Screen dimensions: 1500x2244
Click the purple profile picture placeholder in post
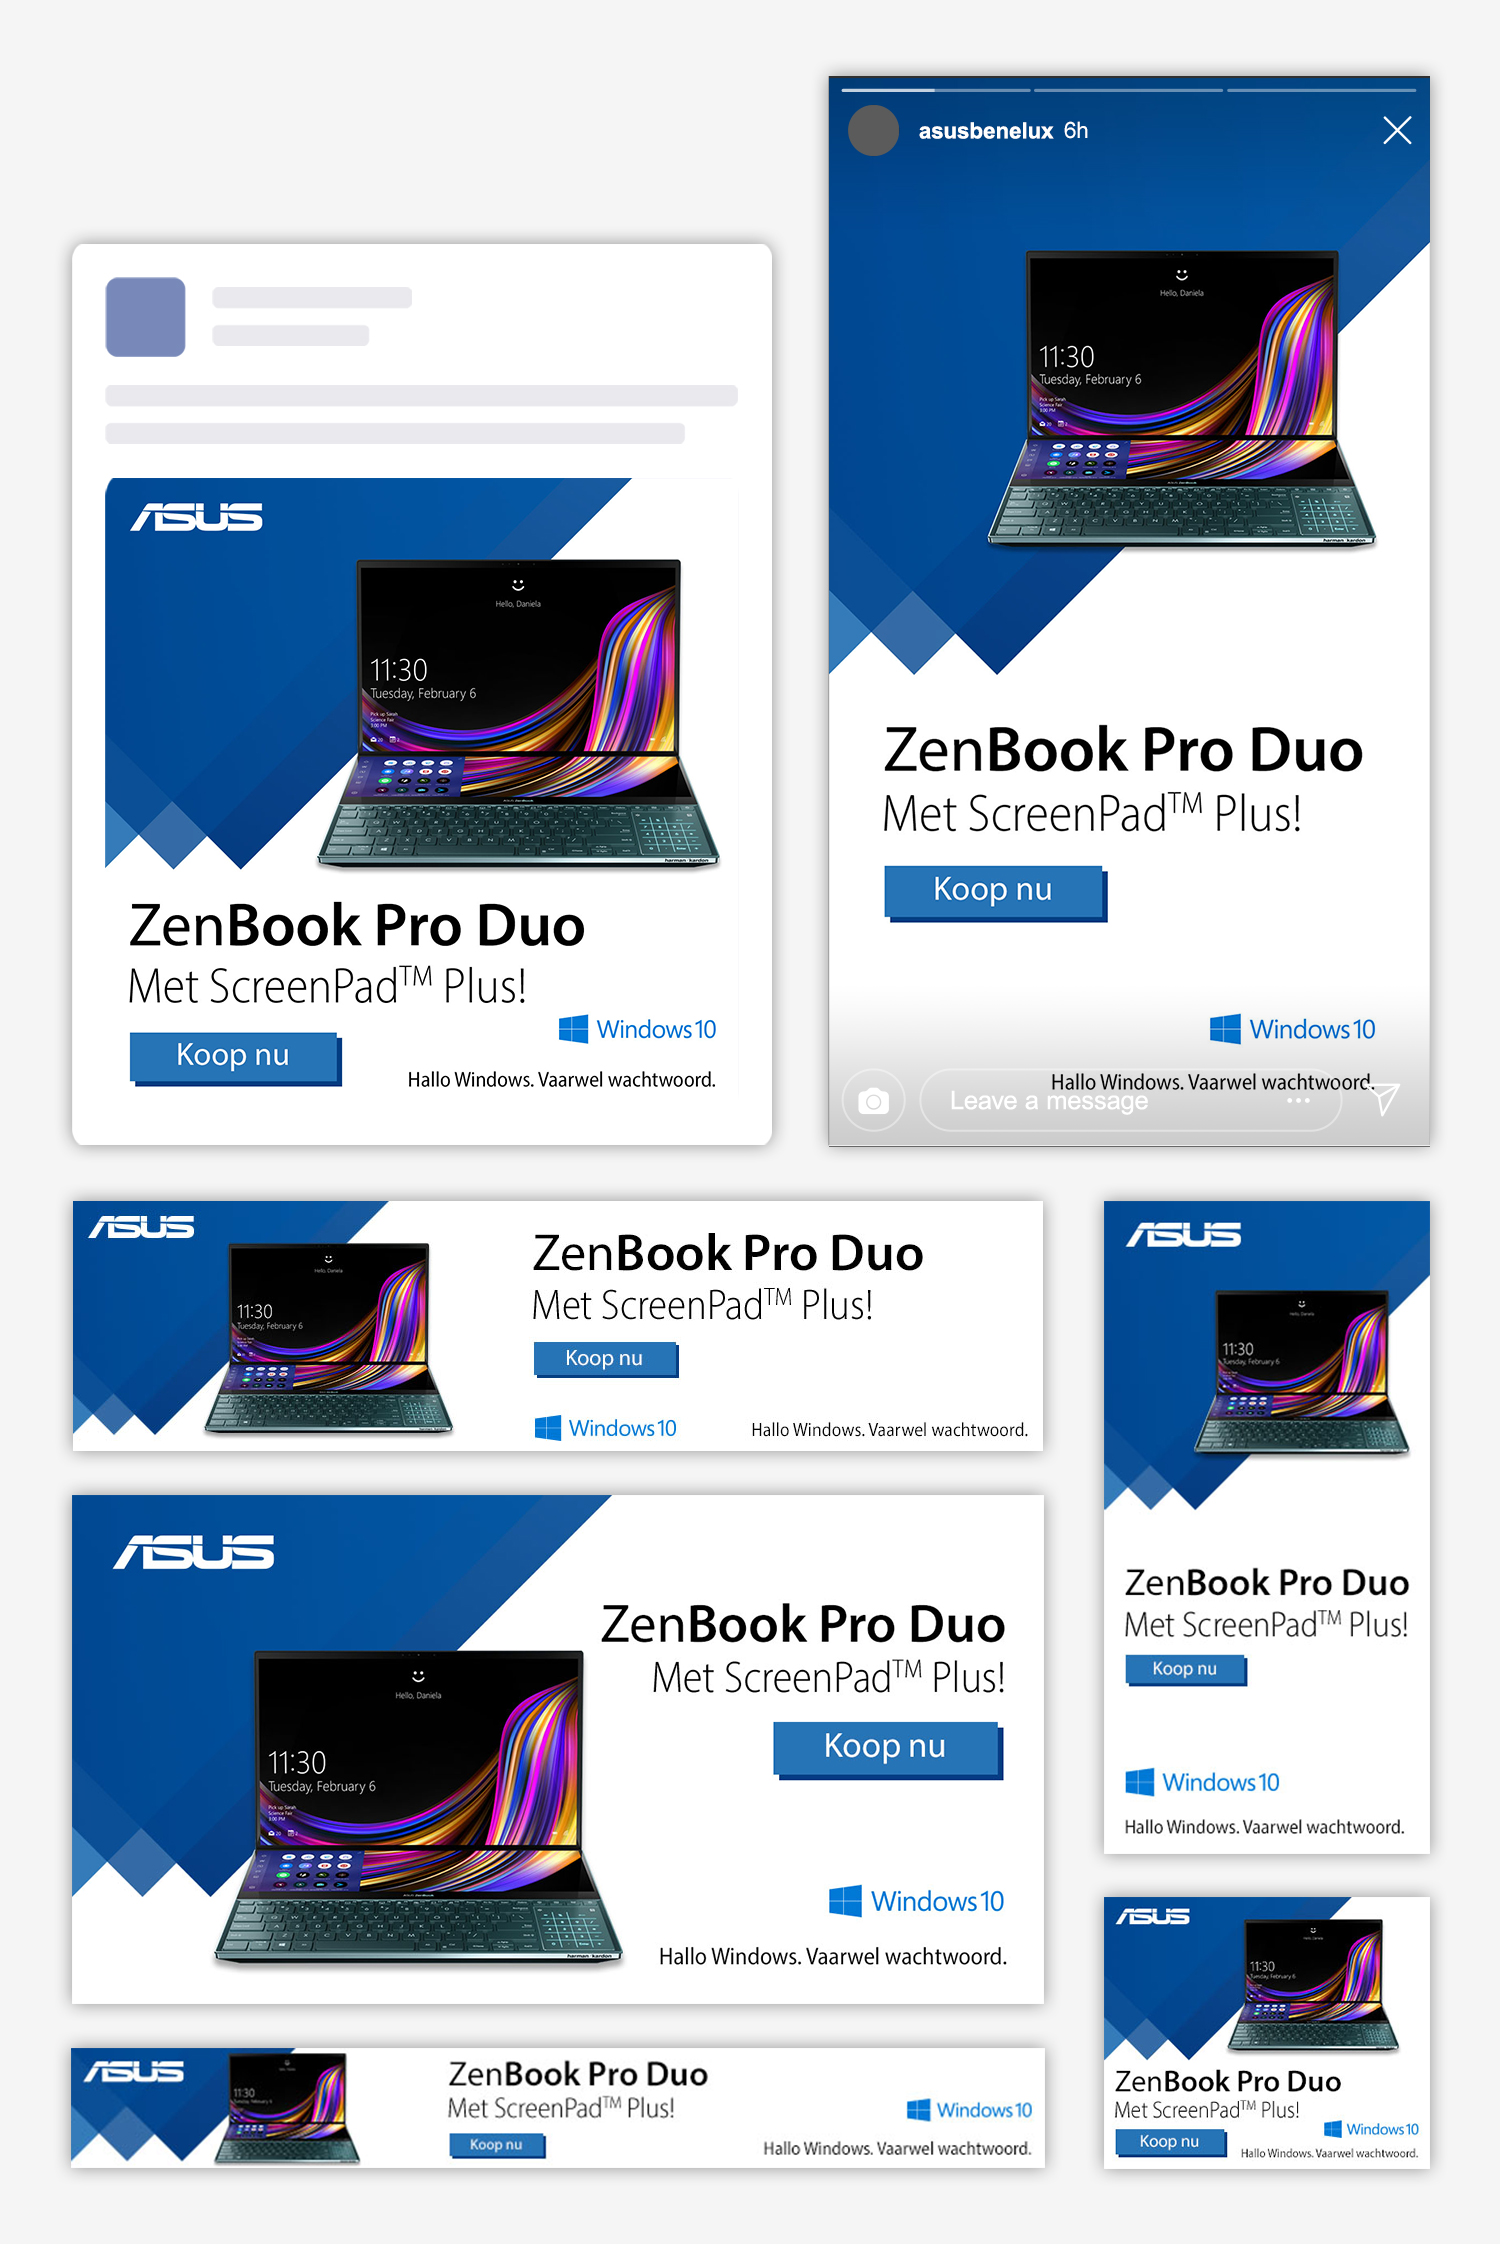tap(145, 317)
